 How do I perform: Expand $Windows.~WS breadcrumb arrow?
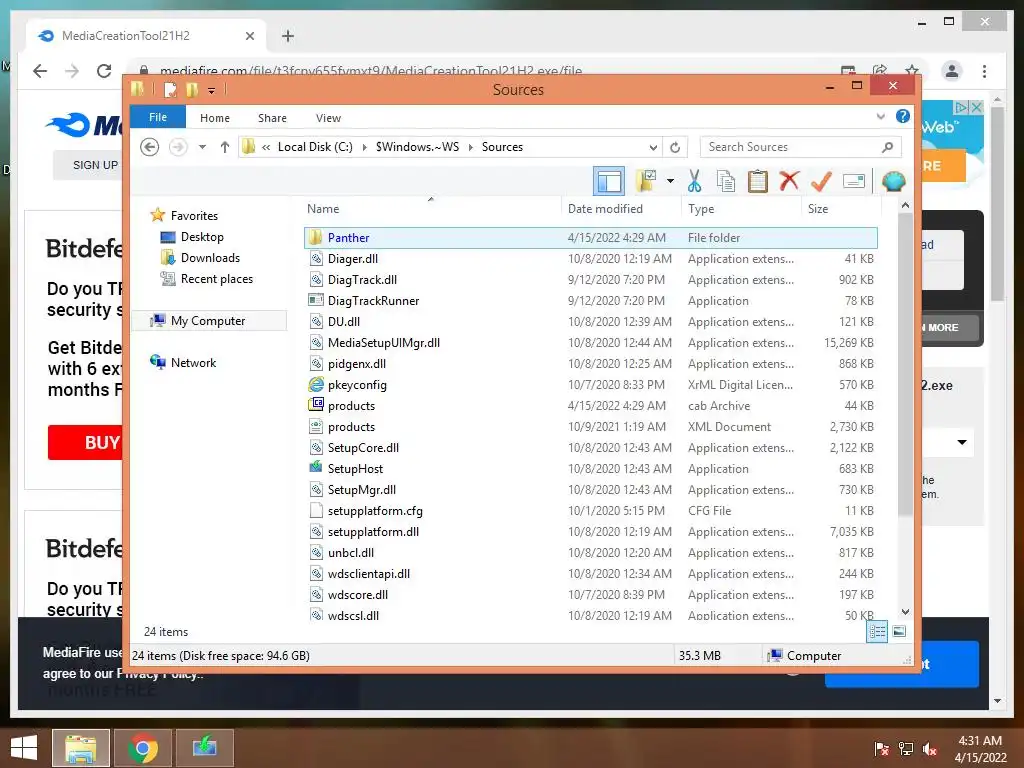470,147
